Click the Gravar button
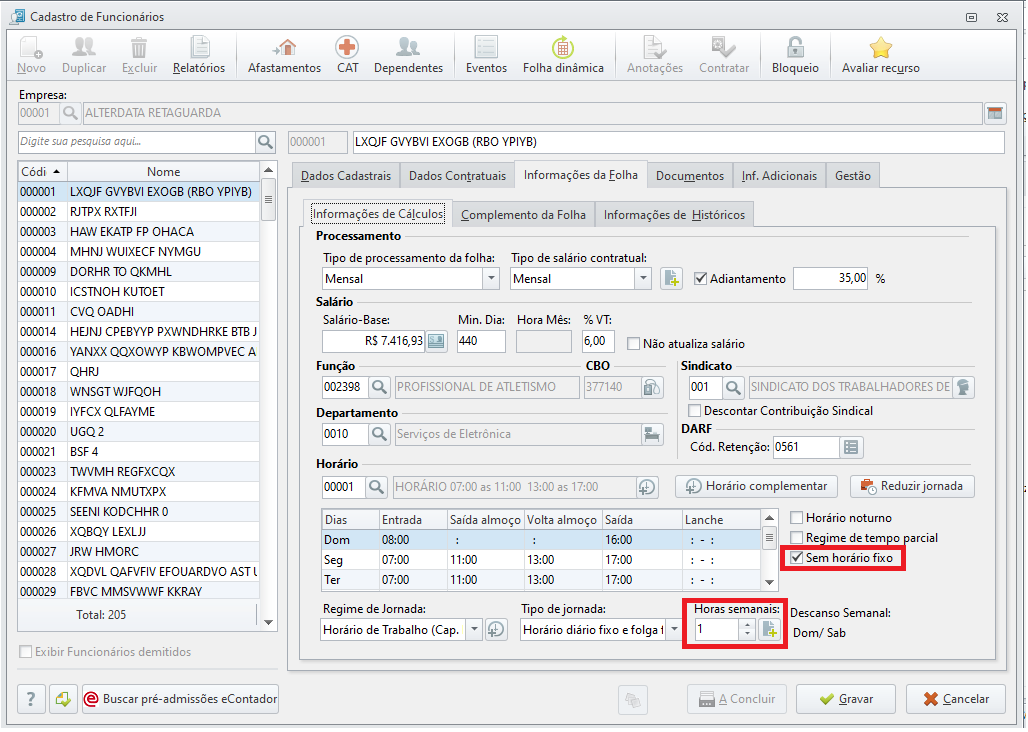Screen dimensions: 1028x732 pos(845,699)
